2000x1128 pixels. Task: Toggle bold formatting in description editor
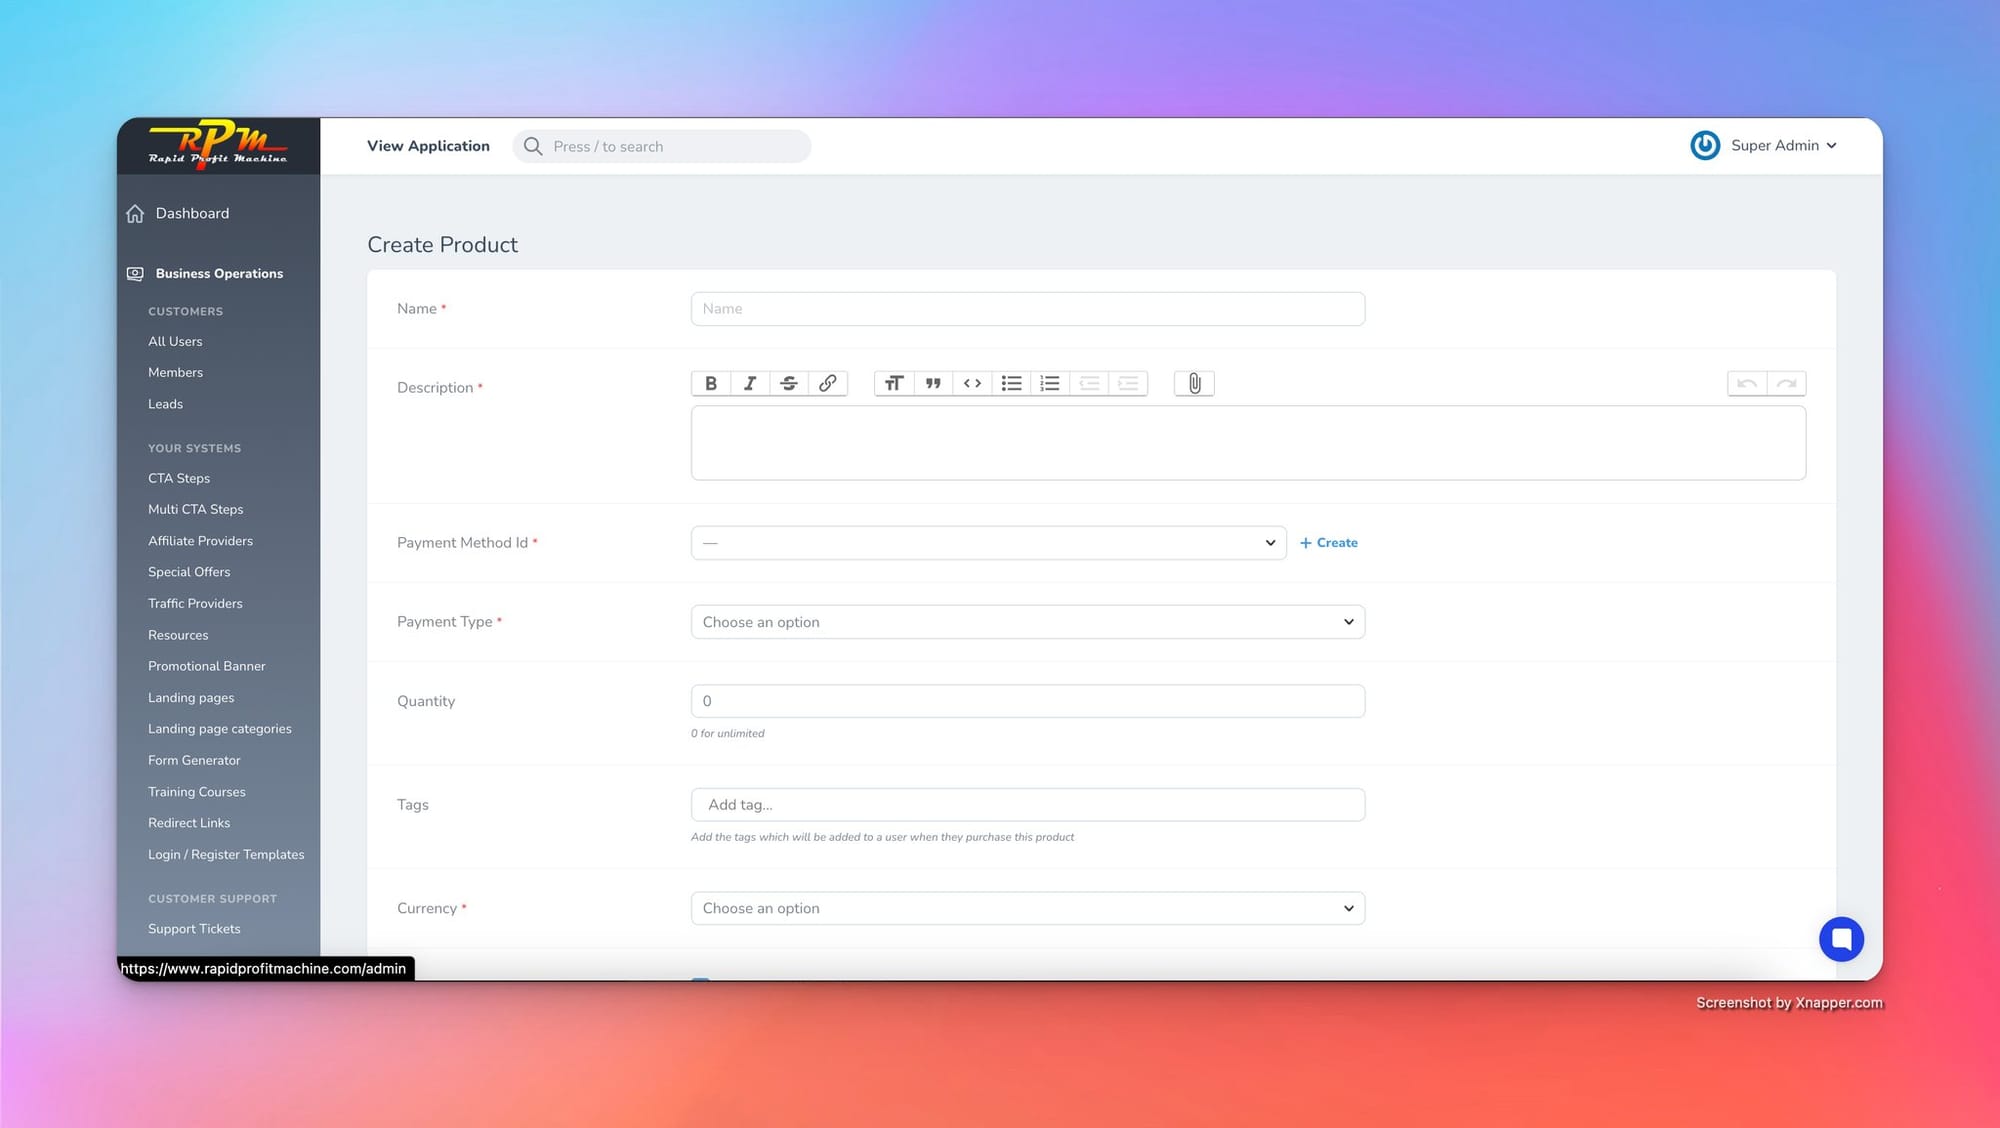coord(710,383)
